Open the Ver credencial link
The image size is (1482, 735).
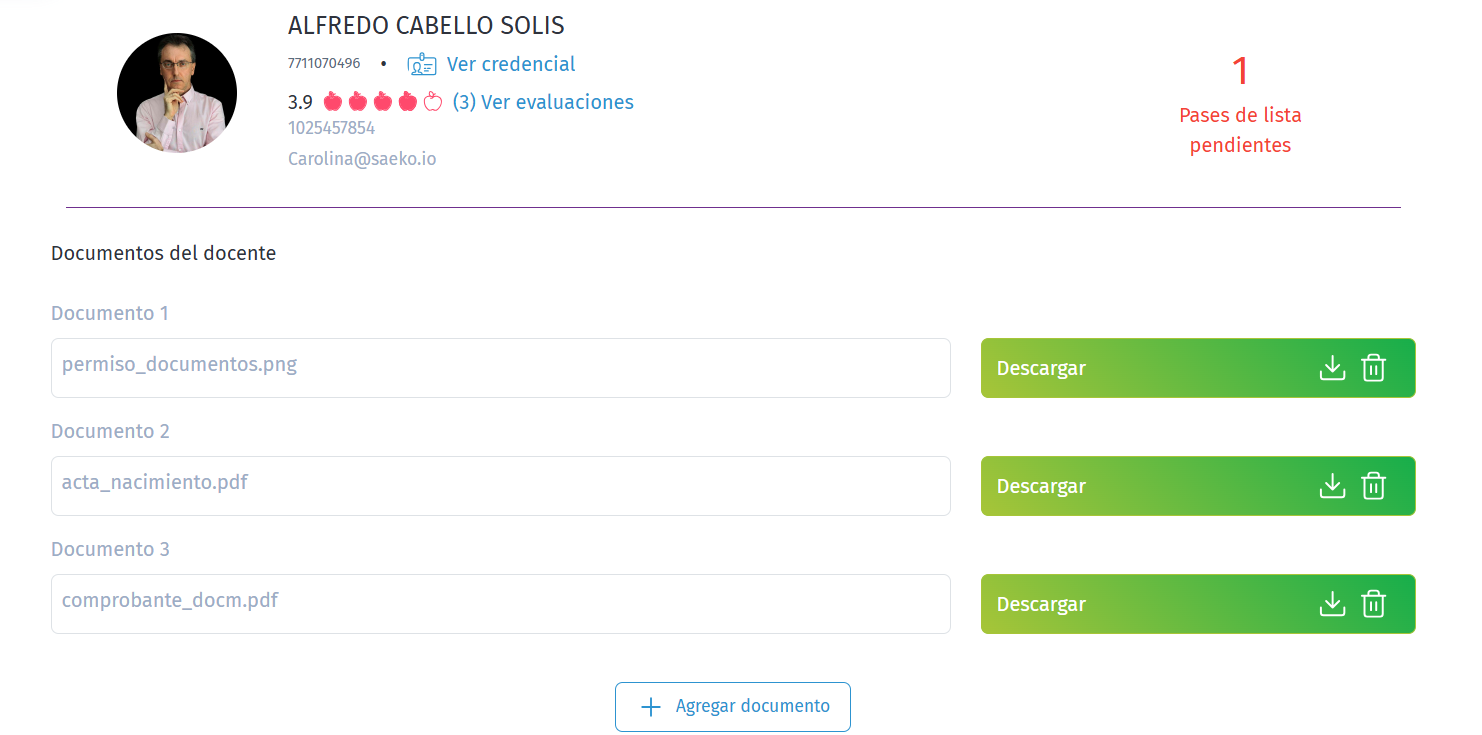(x=510, y=64)
